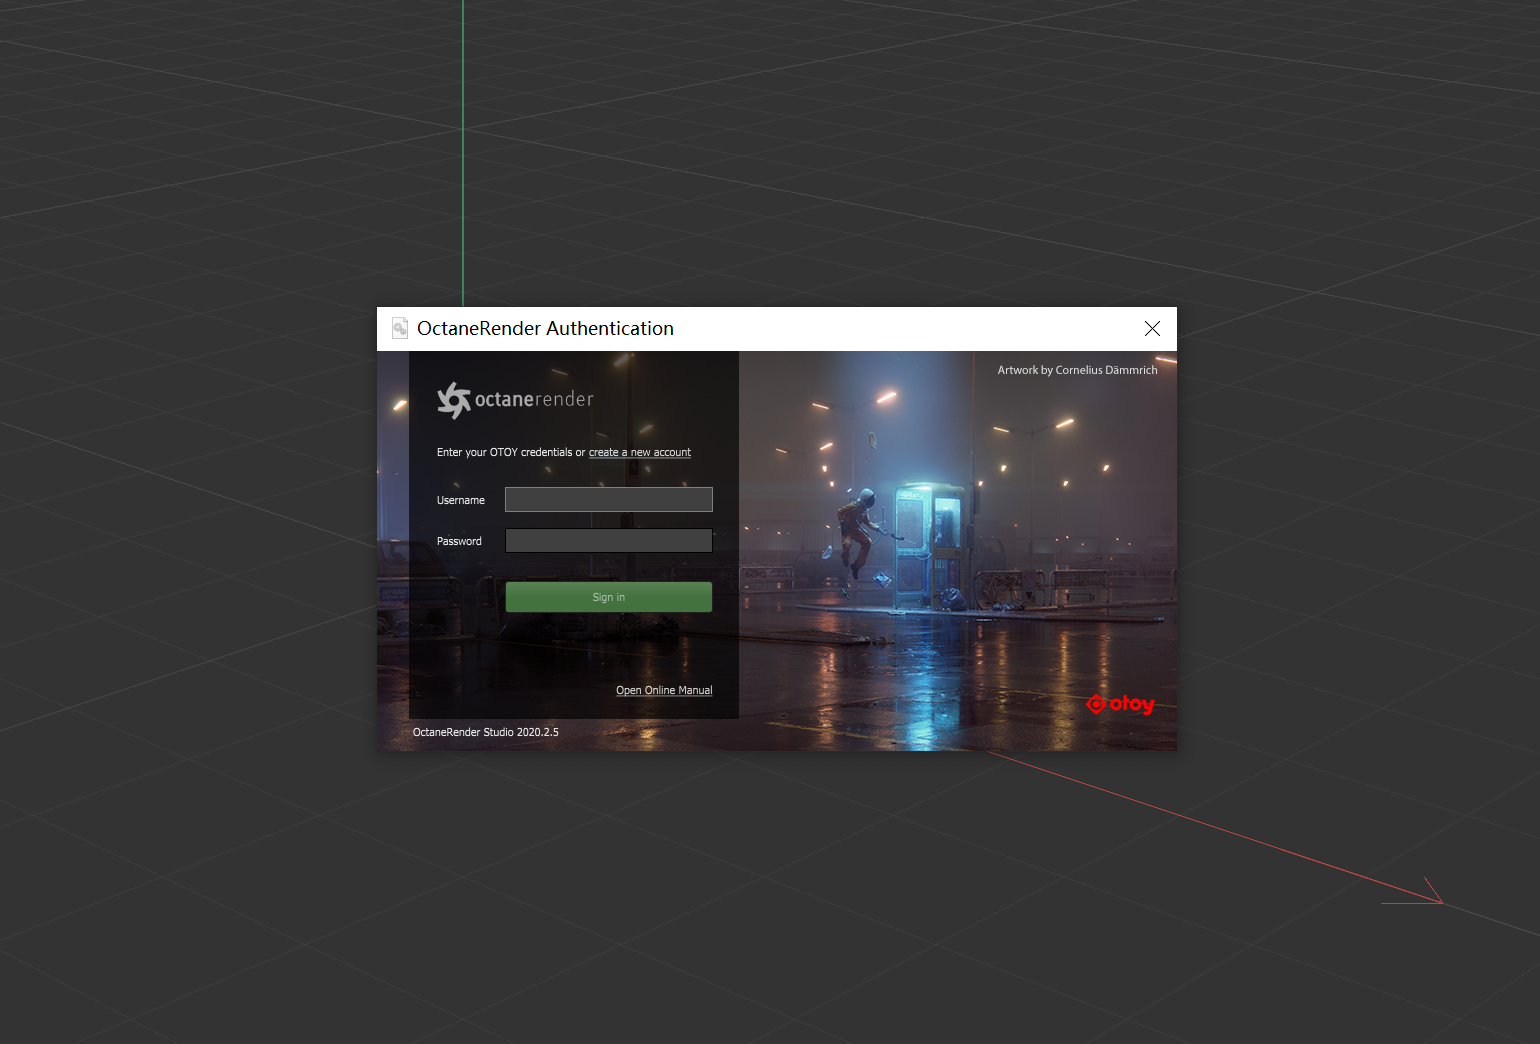Image resolution: width=1540 pixels, height=1044 pixels.
Task: Close the OctaneRender Authentication dialog
Action: tap(1152, 329)
